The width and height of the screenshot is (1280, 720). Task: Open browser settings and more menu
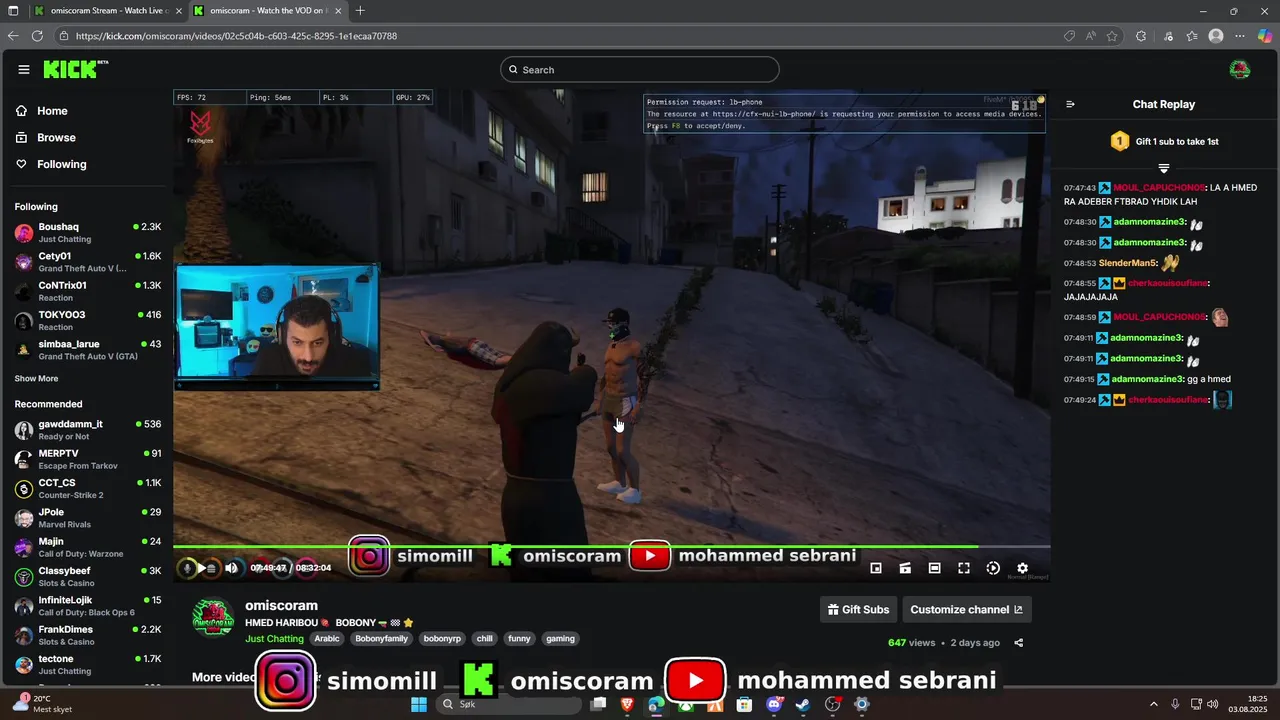[x=1240, y=36]
